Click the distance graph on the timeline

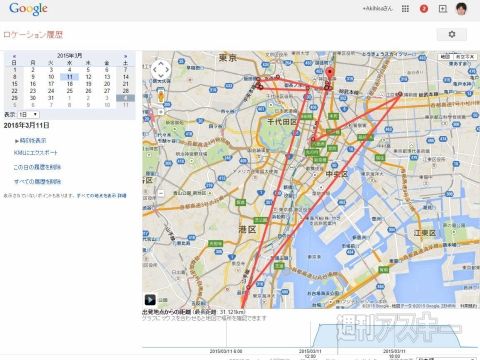pos(310,335)
